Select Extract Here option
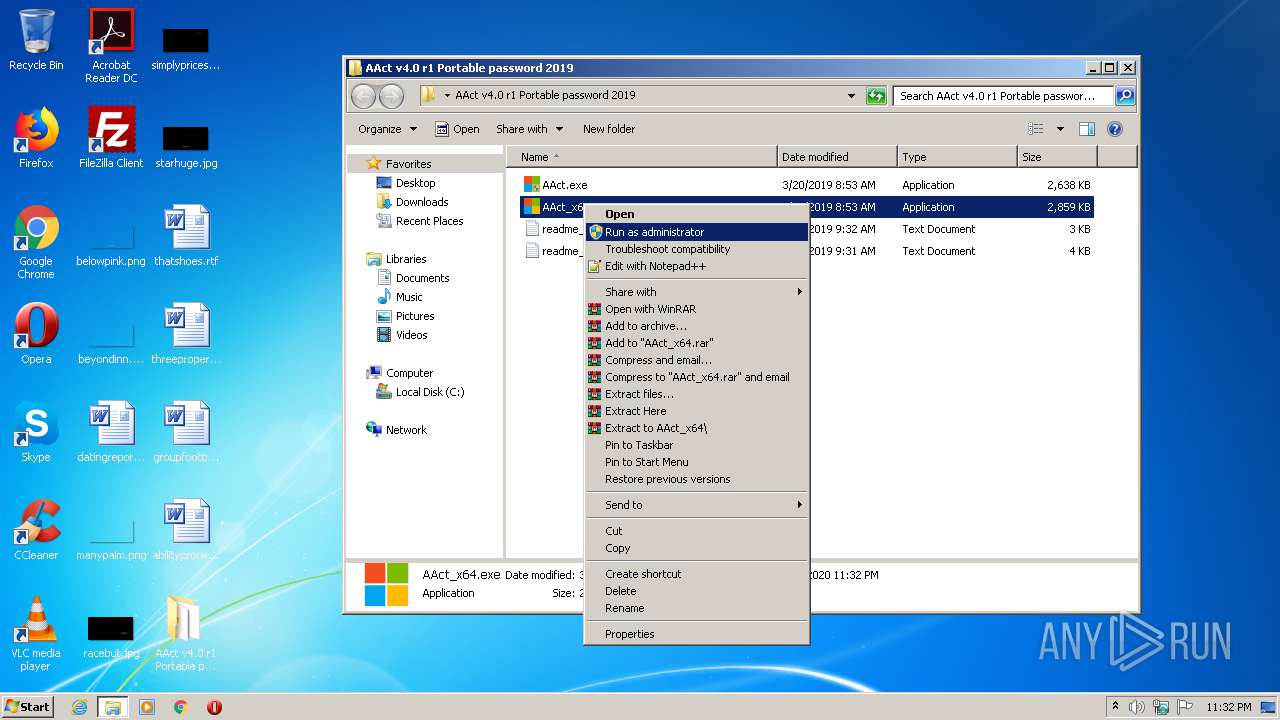The image size is (1280, 720). [x=697, y=411]
